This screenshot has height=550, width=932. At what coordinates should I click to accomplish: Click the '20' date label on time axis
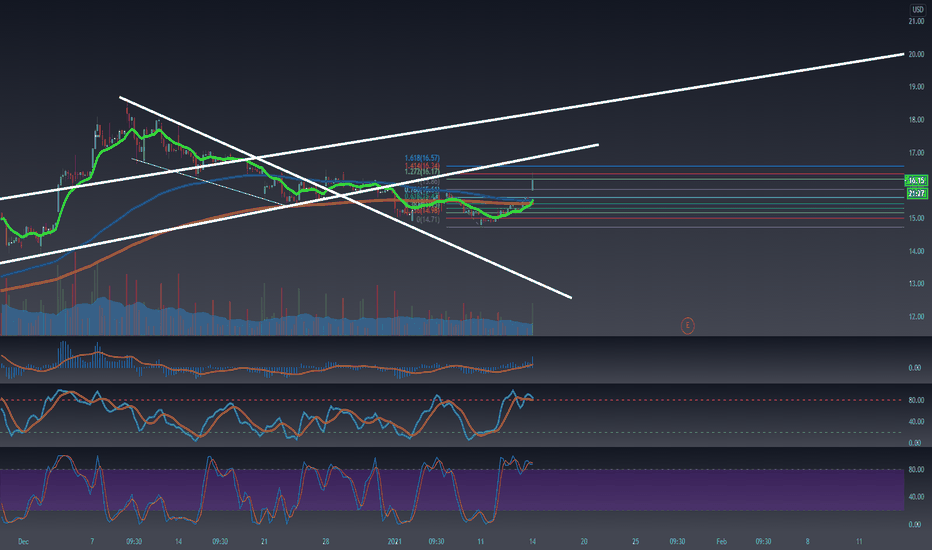click(x=584, y=542)
